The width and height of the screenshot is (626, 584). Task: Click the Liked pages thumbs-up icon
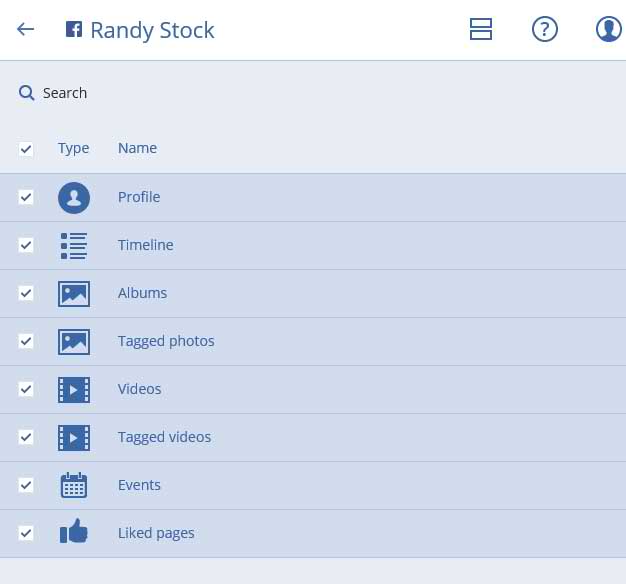coord(74,531)
